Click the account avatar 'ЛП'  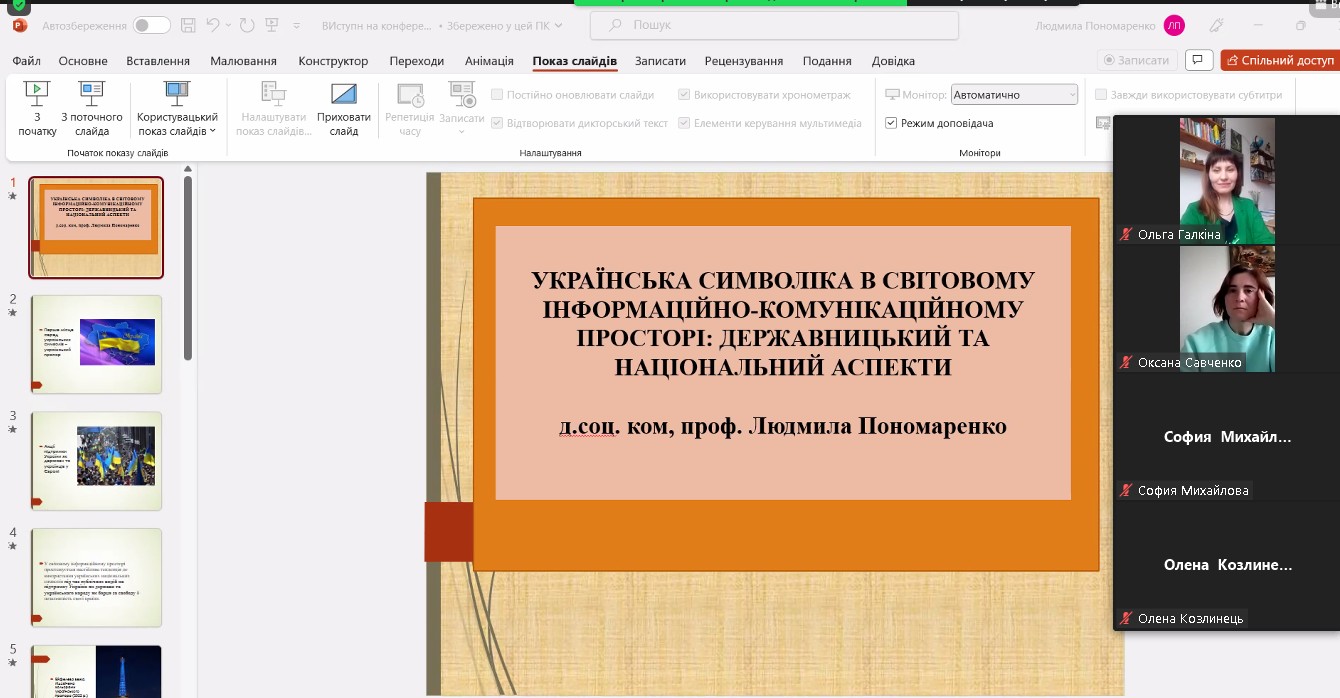[1174, 26]
